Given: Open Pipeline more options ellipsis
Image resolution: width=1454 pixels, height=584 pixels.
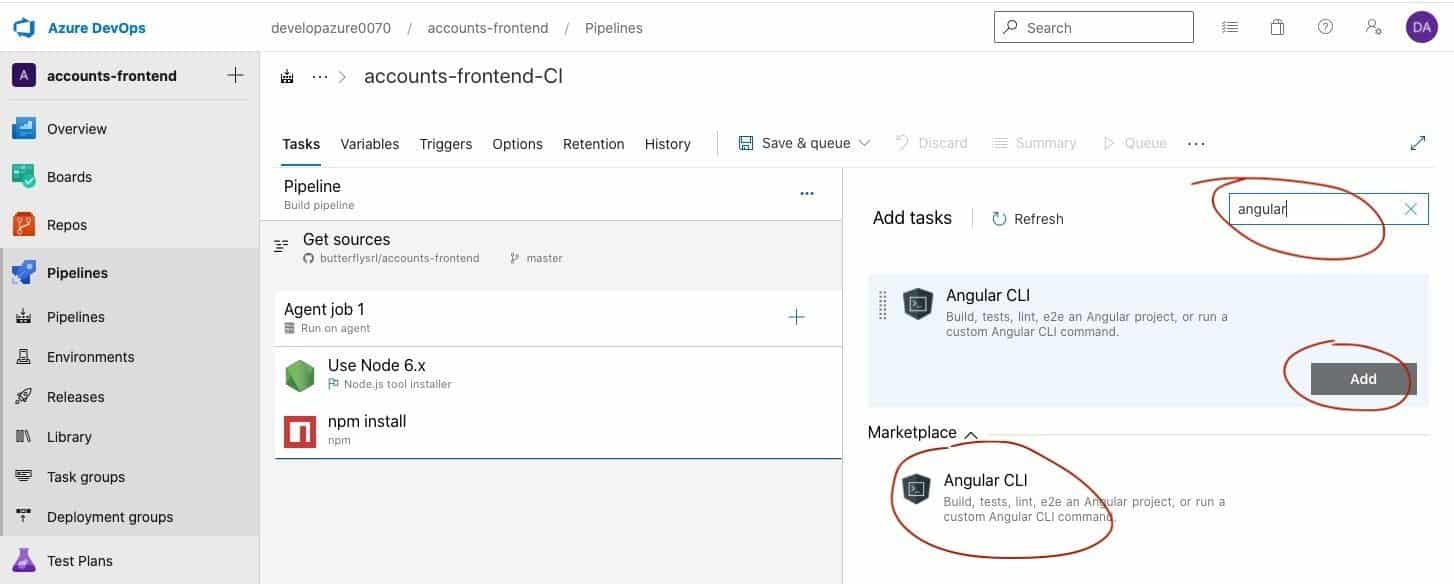Looking at the screenshot, I should pos(807,194).
